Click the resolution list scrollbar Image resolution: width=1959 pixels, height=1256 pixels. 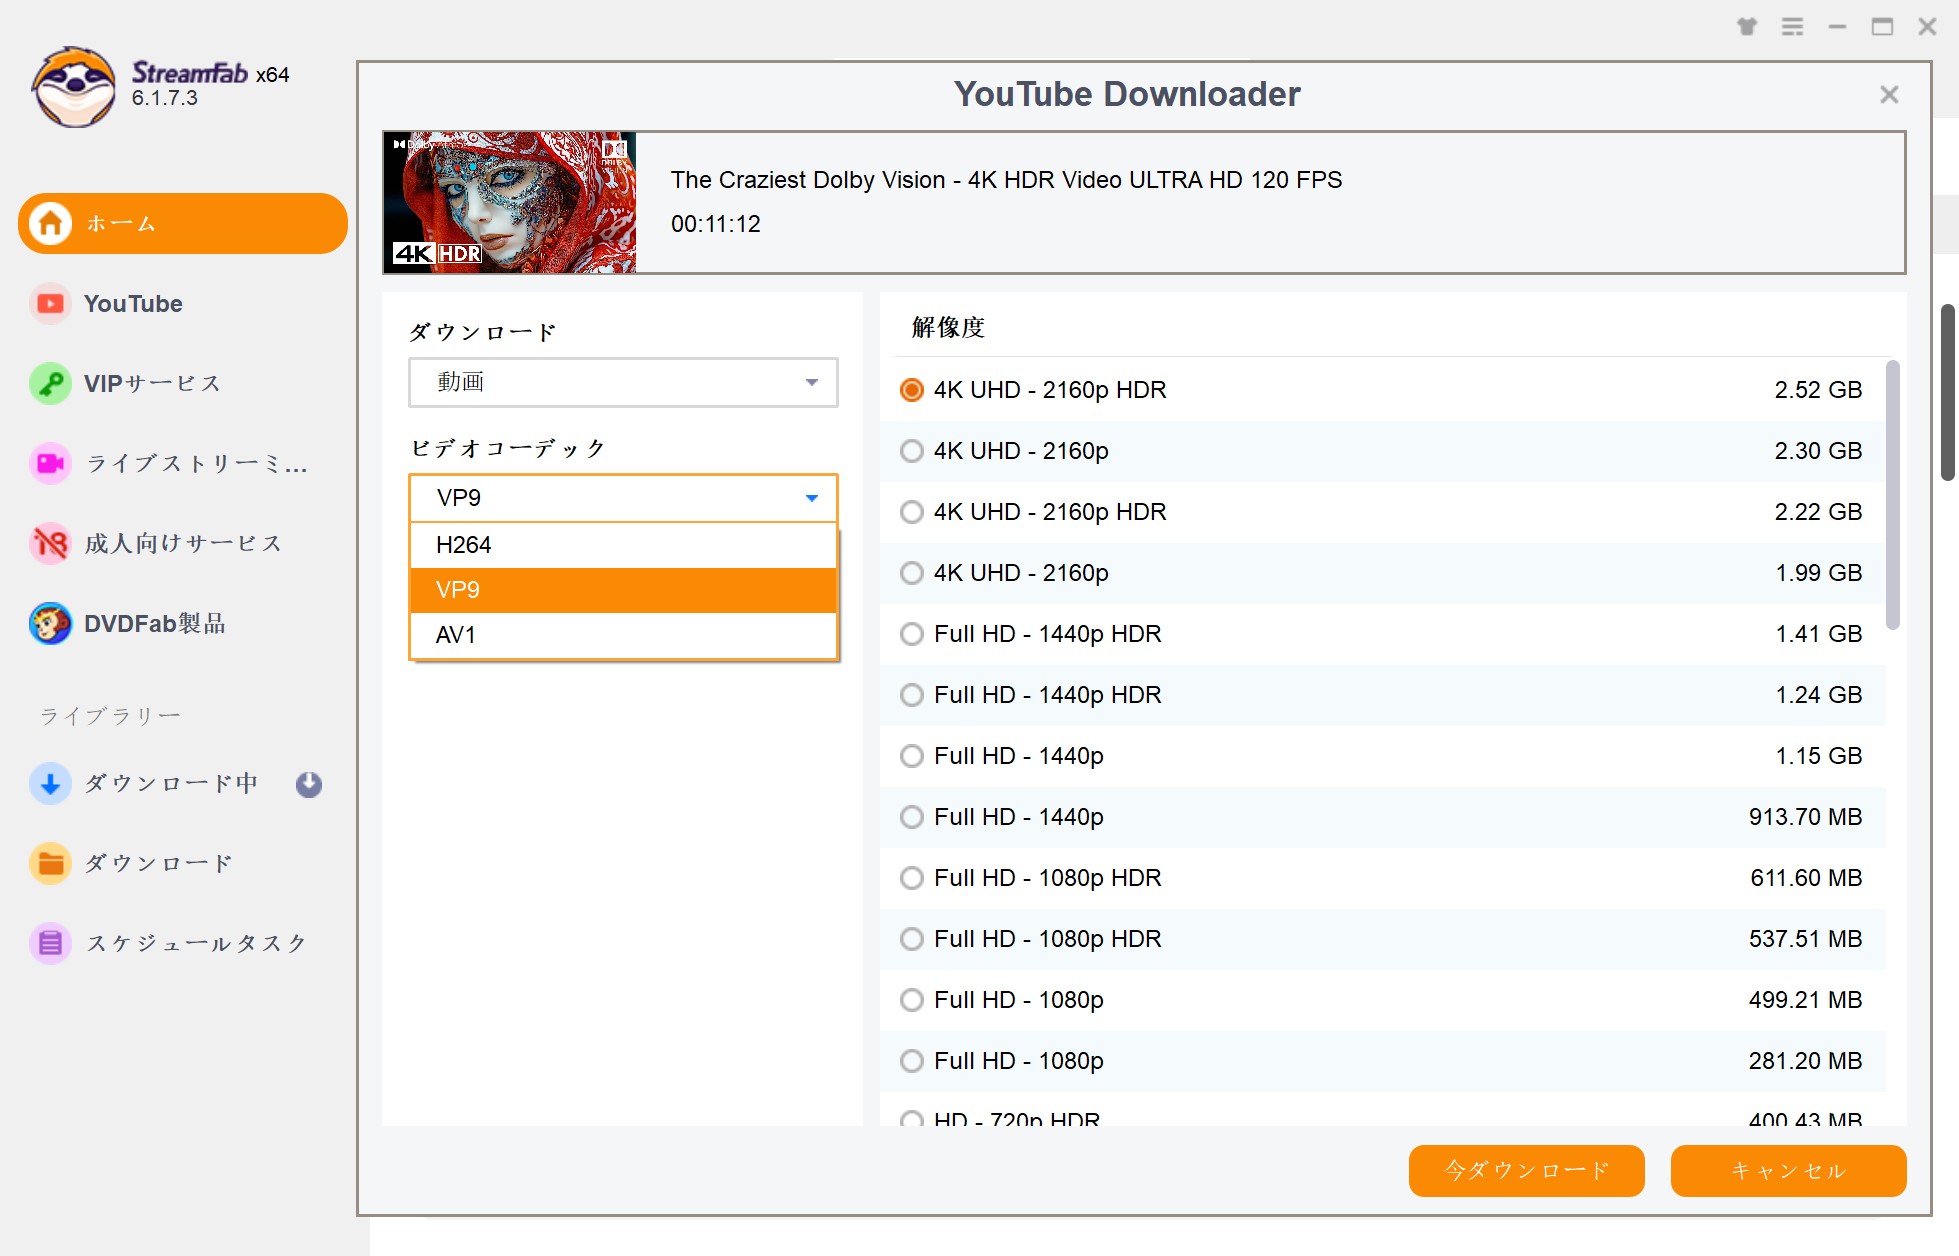point(1892,495)
